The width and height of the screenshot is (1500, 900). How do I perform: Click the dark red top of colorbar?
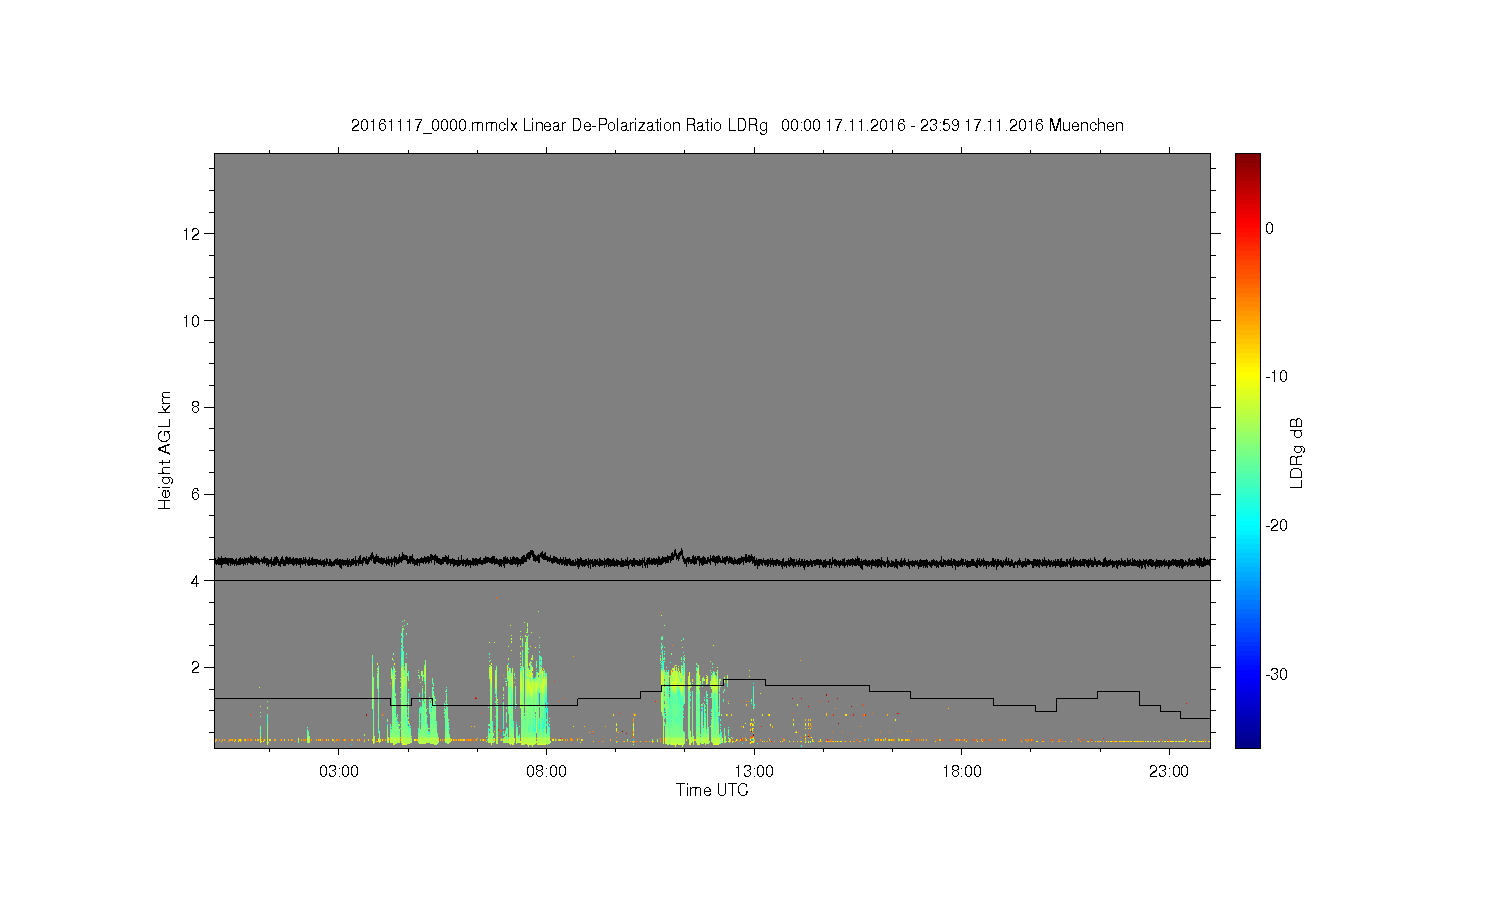[x=1248, y=160]
